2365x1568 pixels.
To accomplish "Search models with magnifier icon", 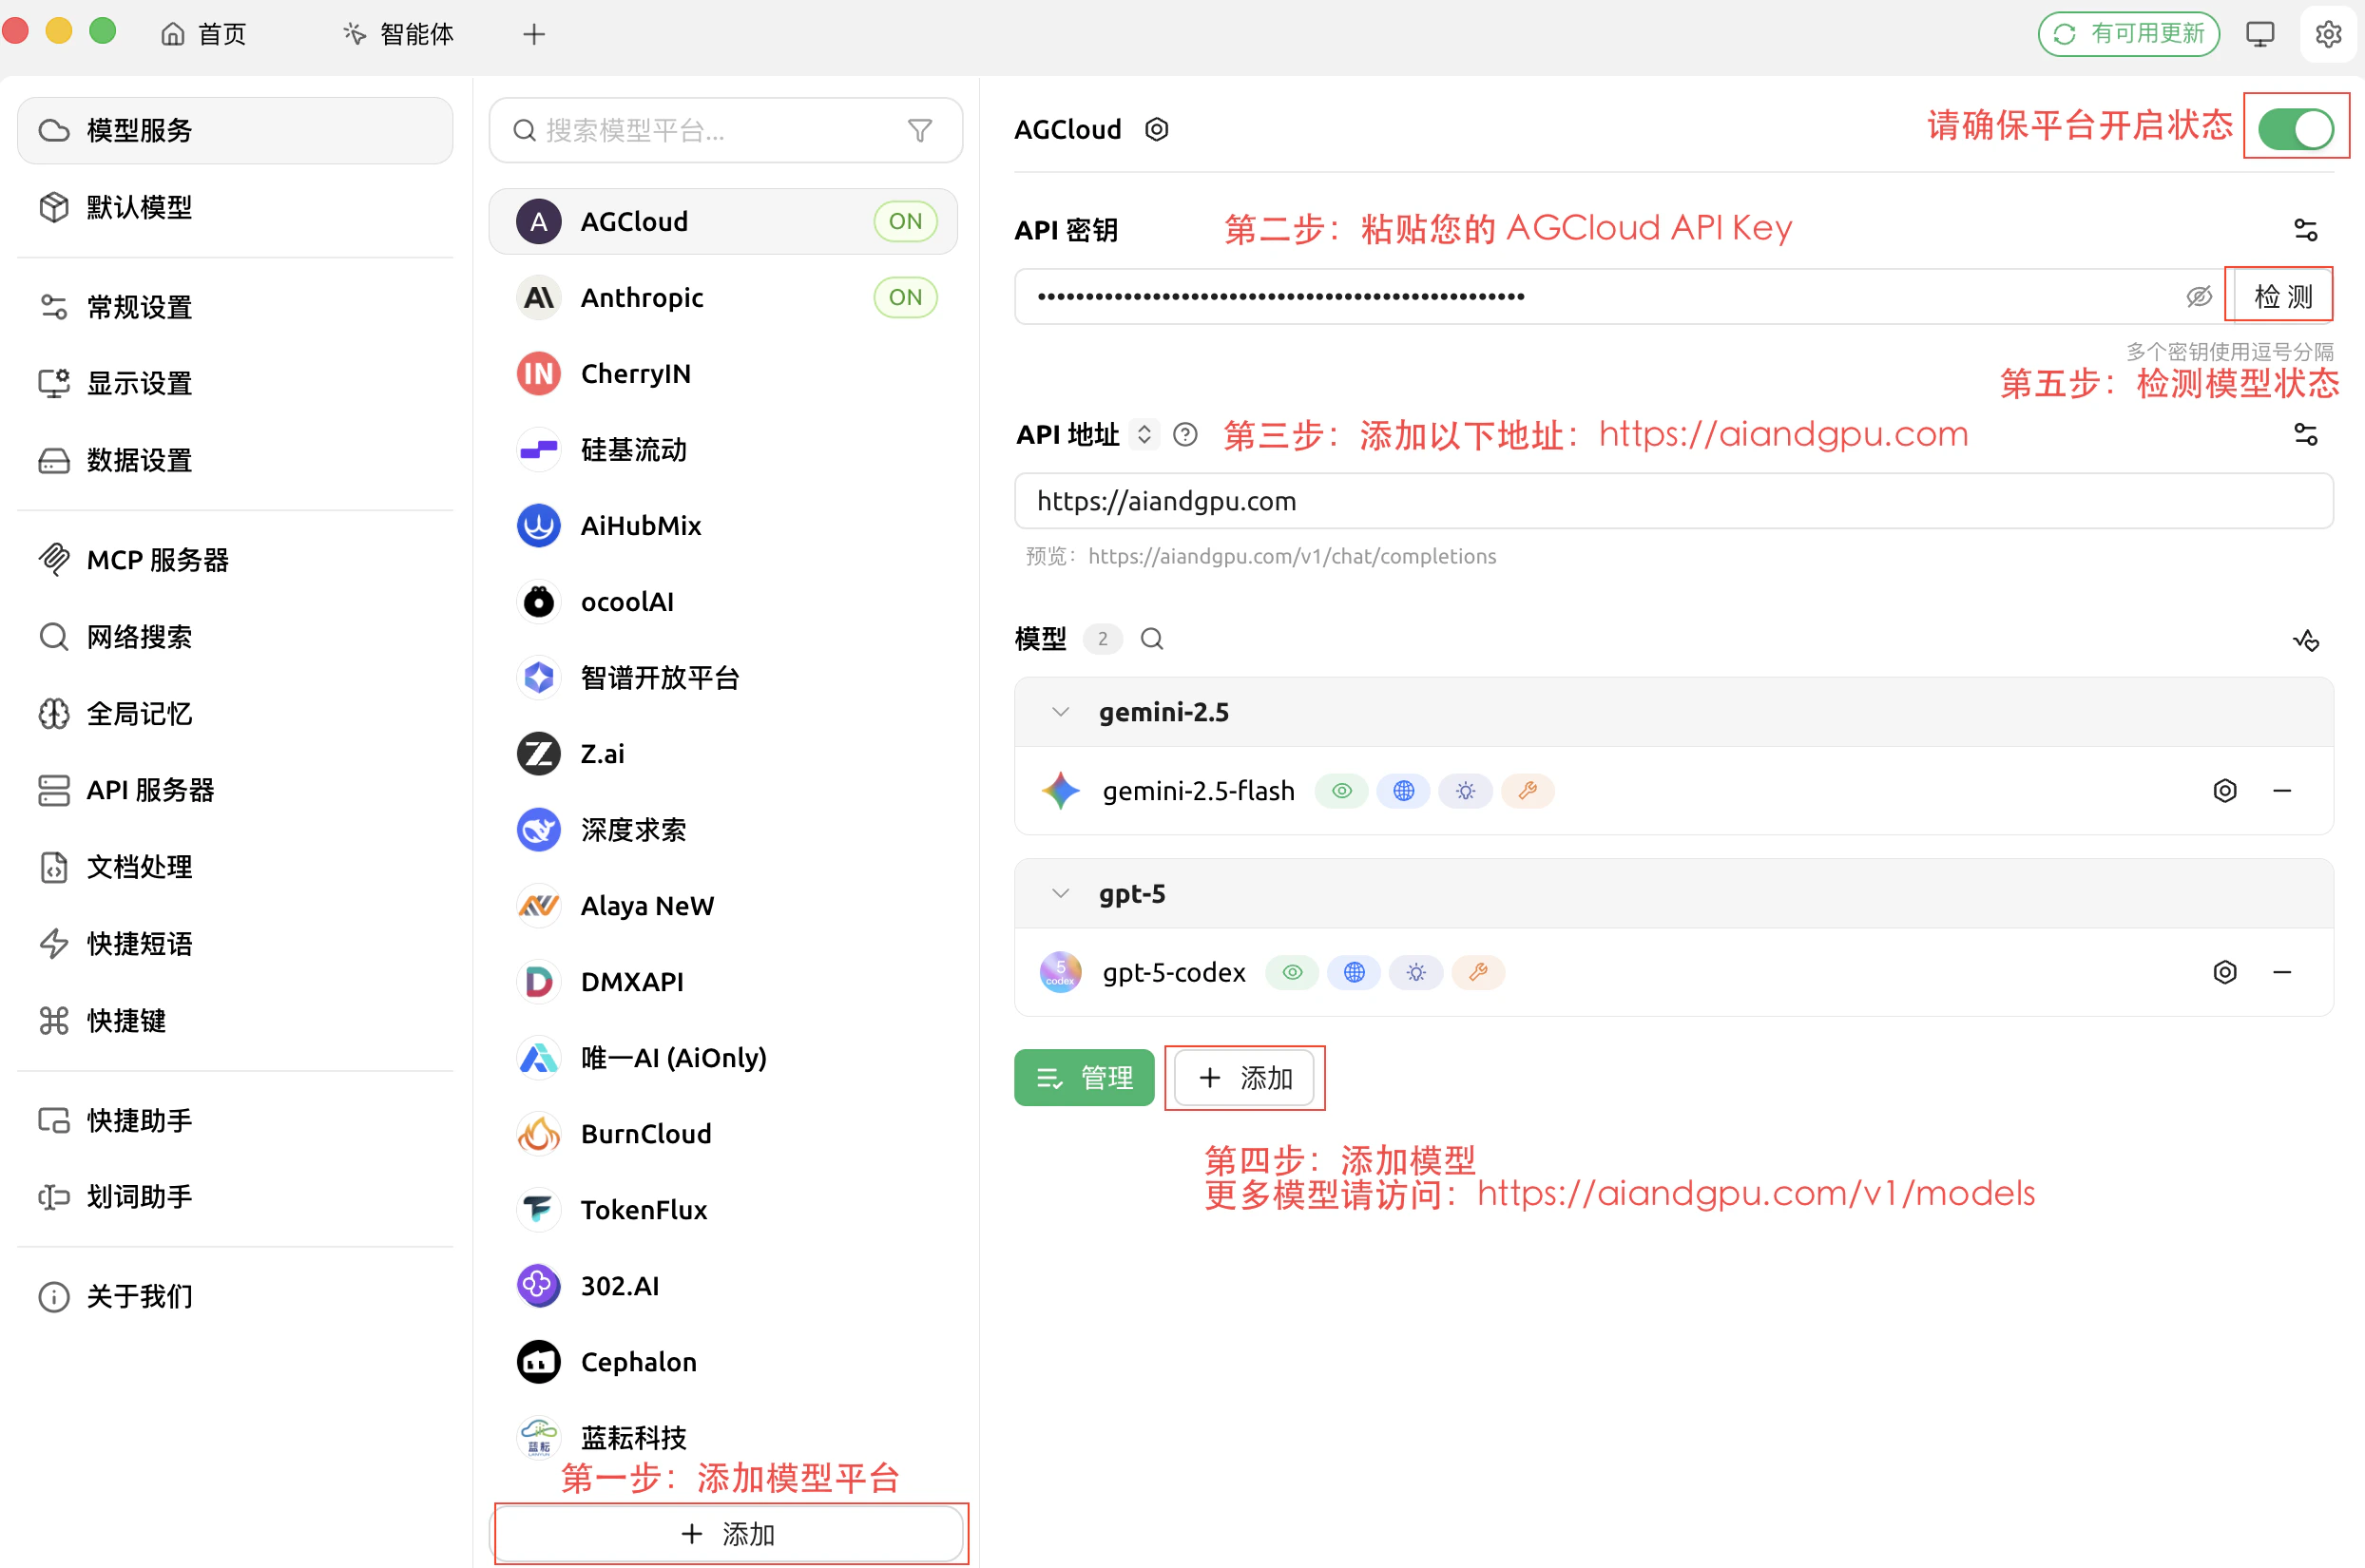I will tap(1152, 639).
